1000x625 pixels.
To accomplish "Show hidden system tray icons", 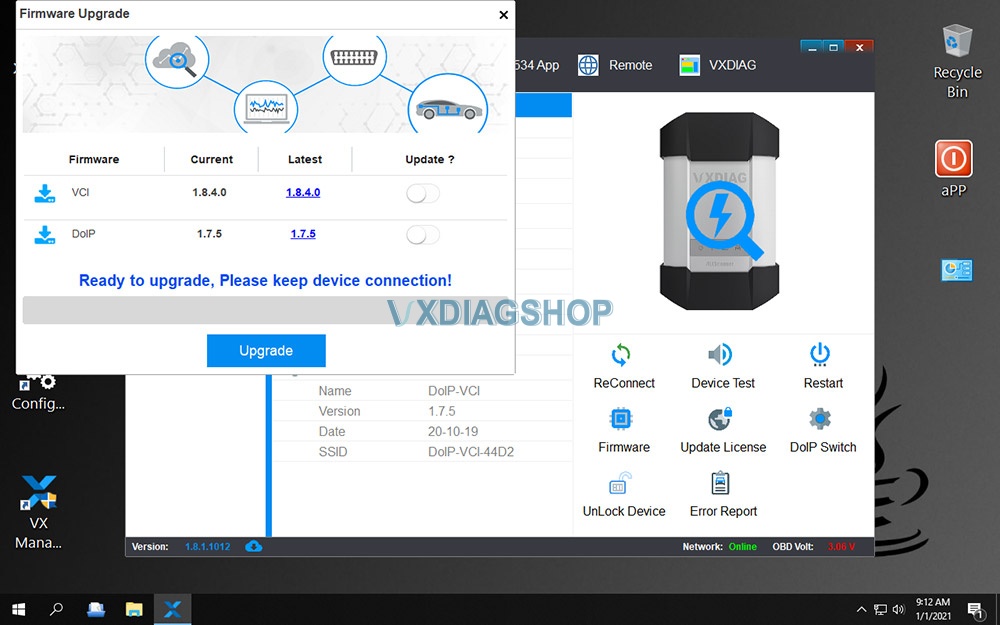I will click(x=861, y=610).
